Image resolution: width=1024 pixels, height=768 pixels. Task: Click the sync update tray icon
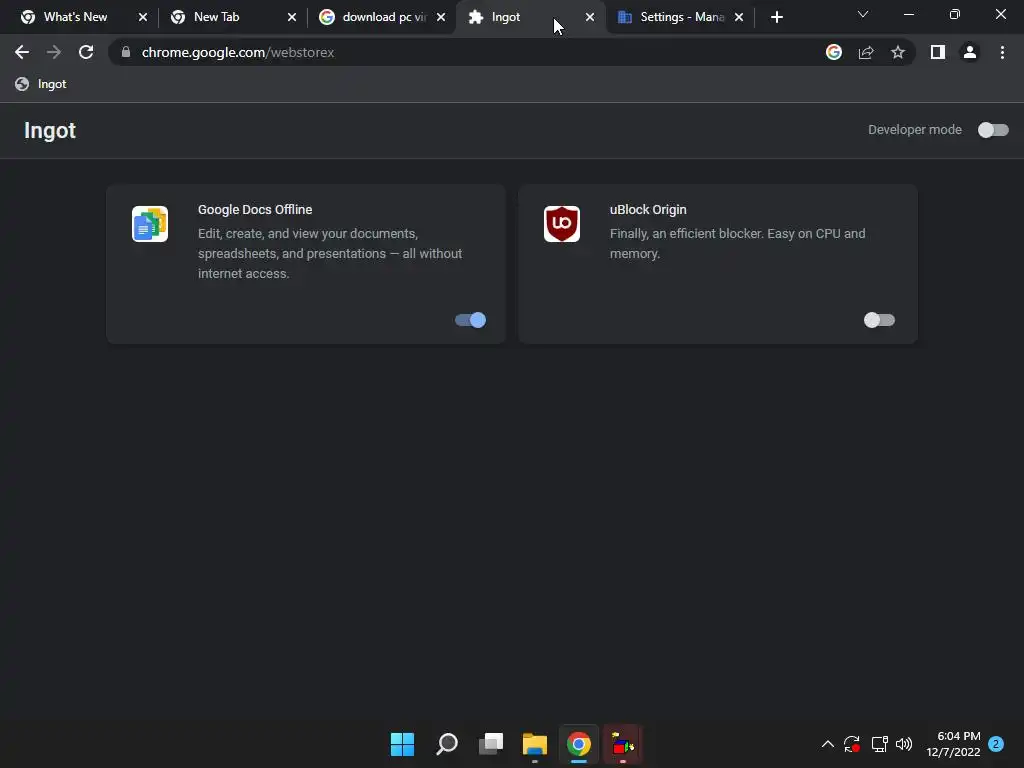[852, 744]
